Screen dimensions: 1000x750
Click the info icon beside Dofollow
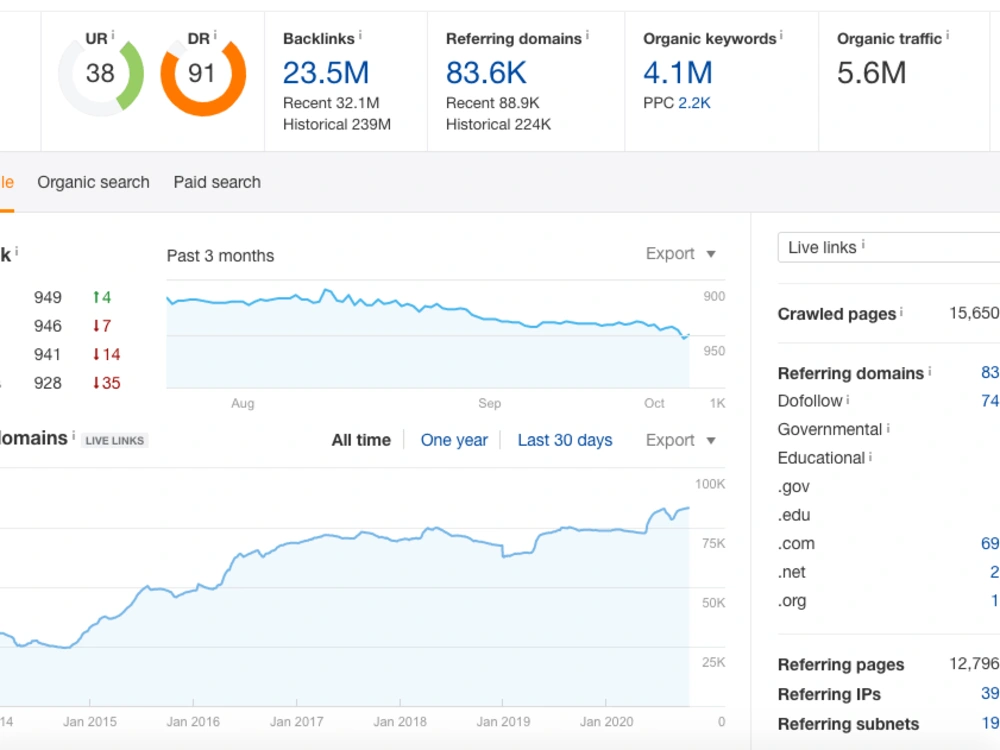click(848, 399)
